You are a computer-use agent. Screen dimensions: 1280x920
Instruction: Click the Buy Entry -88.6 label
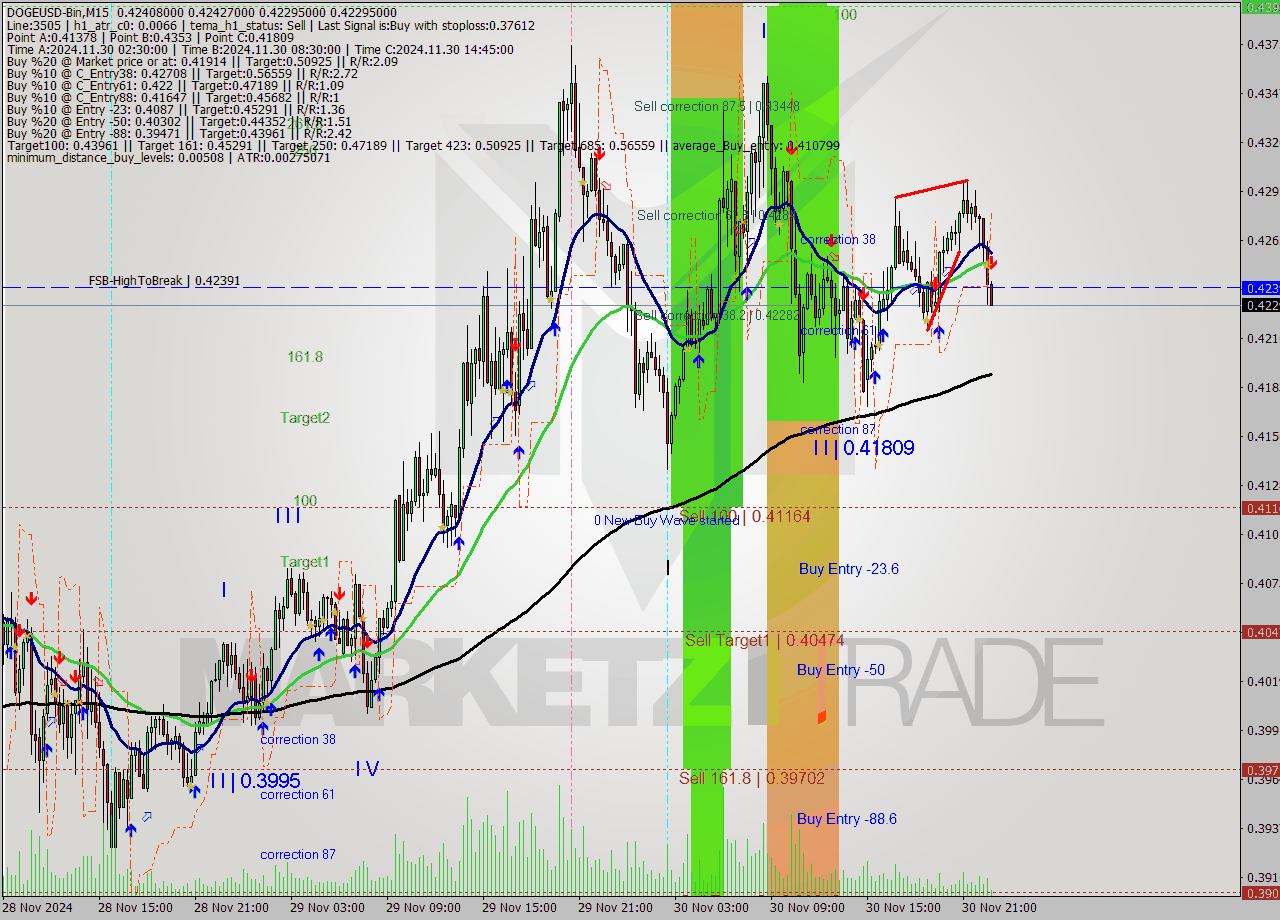(x=846, y=818)
